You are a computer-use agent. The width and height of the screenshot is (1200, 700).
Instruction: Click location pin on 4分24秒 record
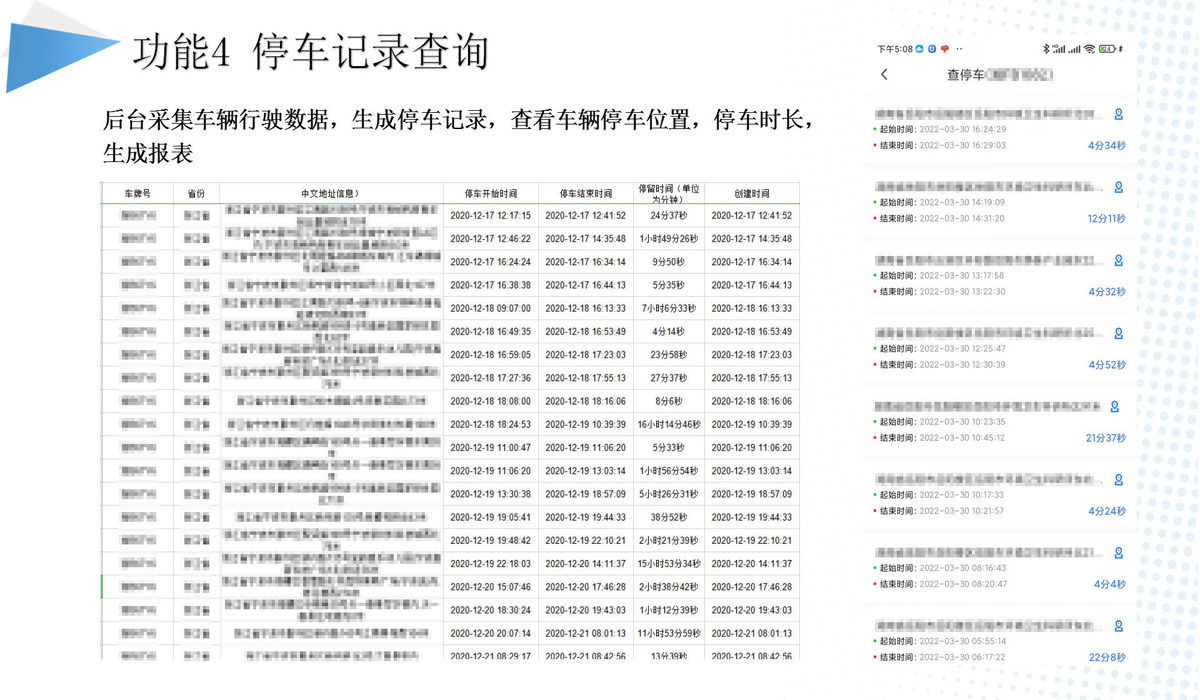pos(1118,480)
